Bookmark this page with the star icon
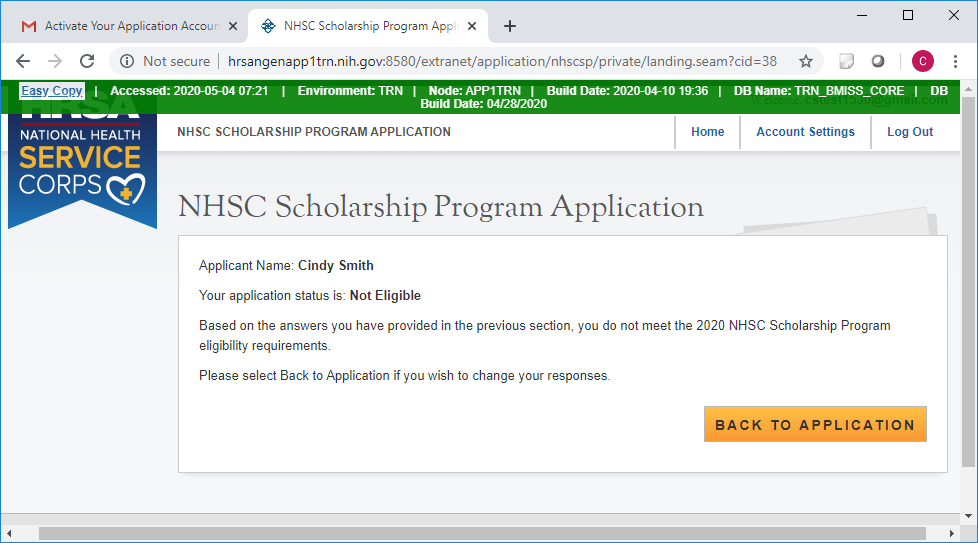This screenshot has height=543, width=978. click(805, 61)
